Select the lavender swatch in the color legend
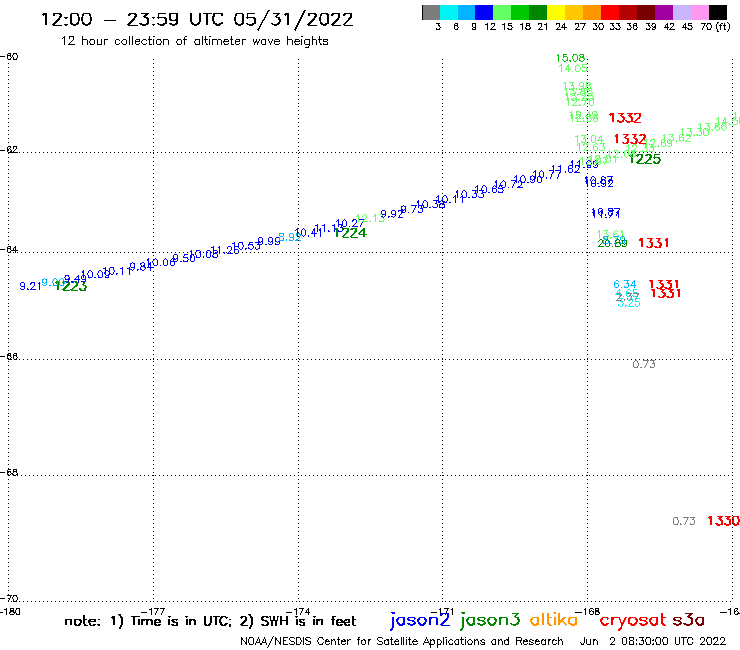The width and height of the screenshot is (740, 650). (681, 12)
